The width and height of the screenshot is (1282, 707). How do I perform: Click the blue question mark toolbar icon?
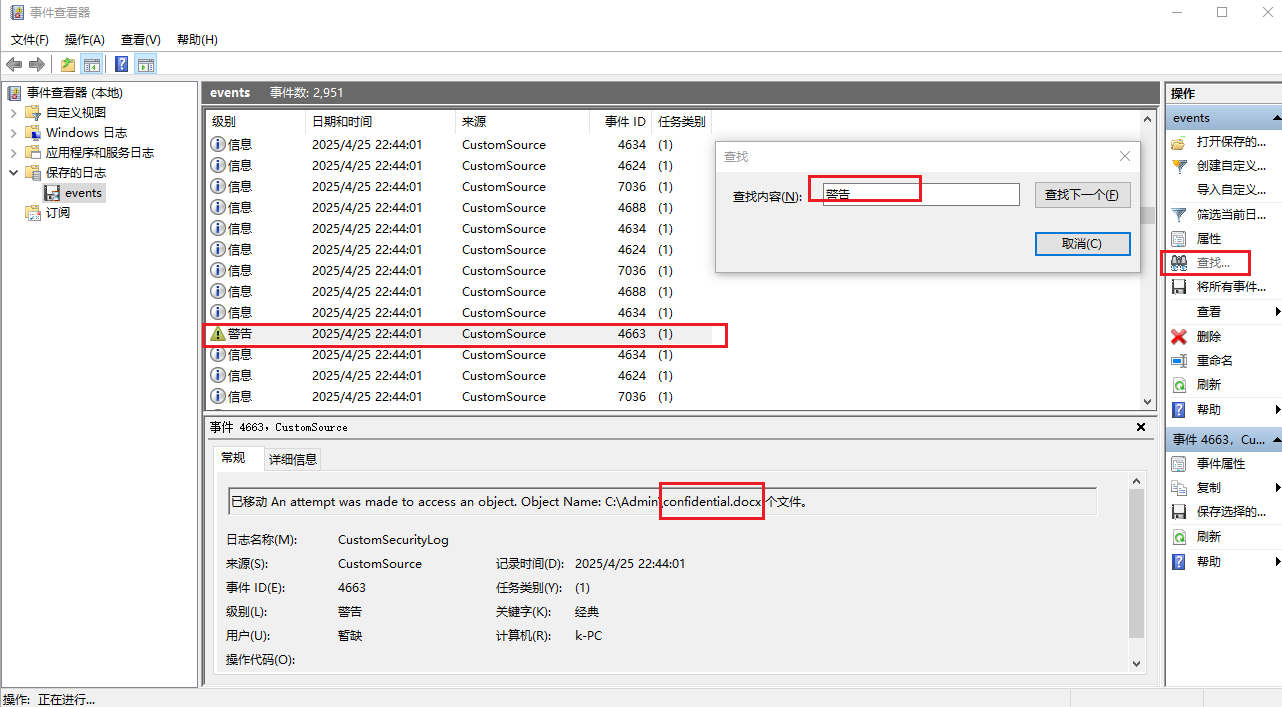coord(121,65)
